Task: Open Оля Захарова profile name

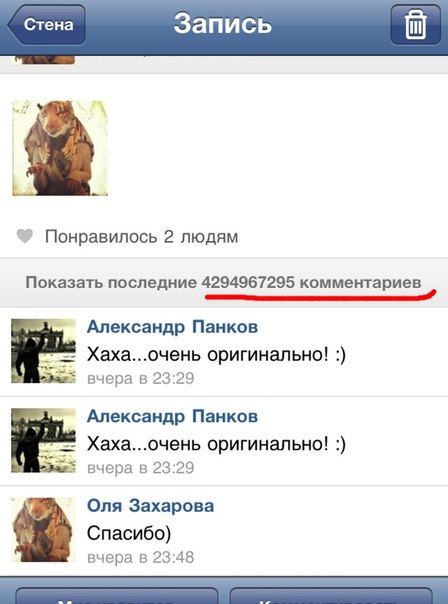Action: (x=150, y=506)
